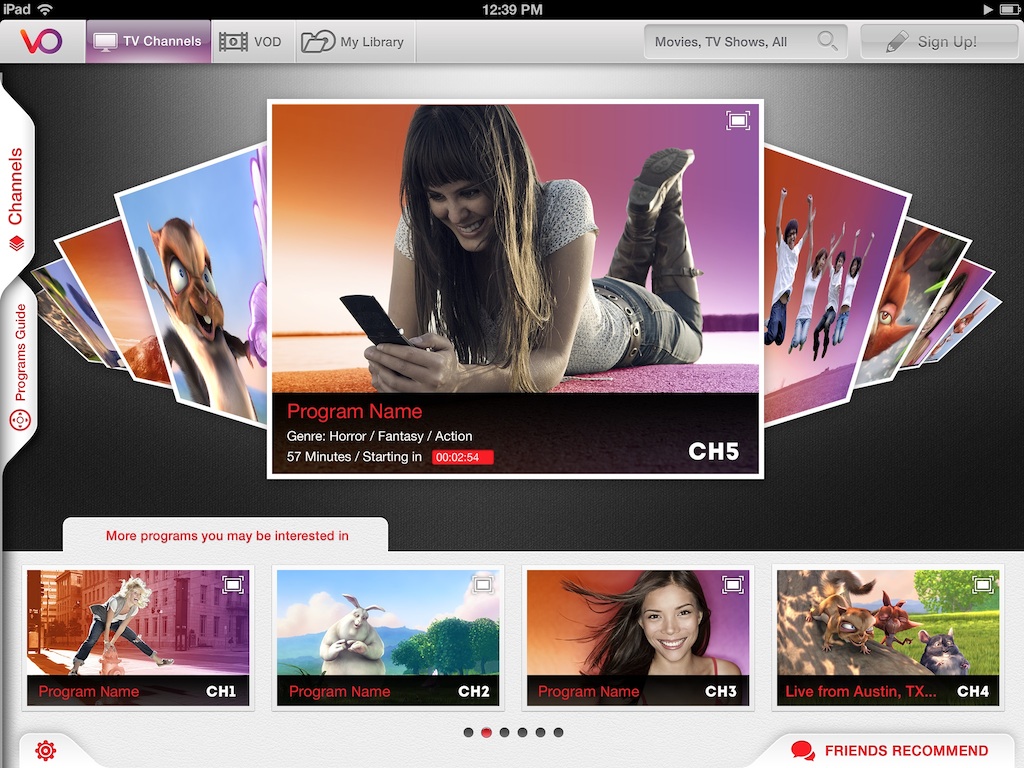Open the Live from Austin, TX CH4 thumbnail
Screen dimensions: 1024x768
(x=888, y=637)
